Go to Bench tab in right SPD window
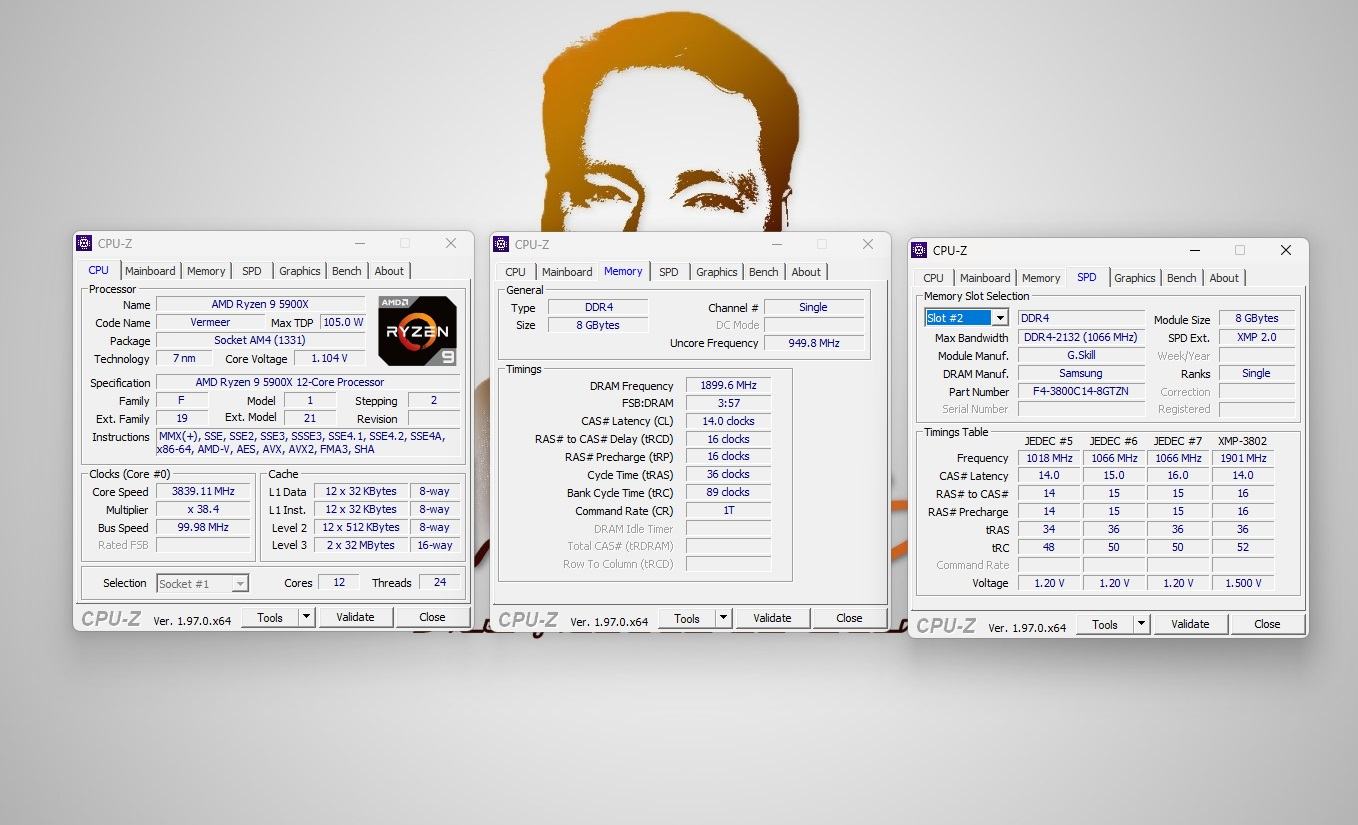 point(1182,278)
